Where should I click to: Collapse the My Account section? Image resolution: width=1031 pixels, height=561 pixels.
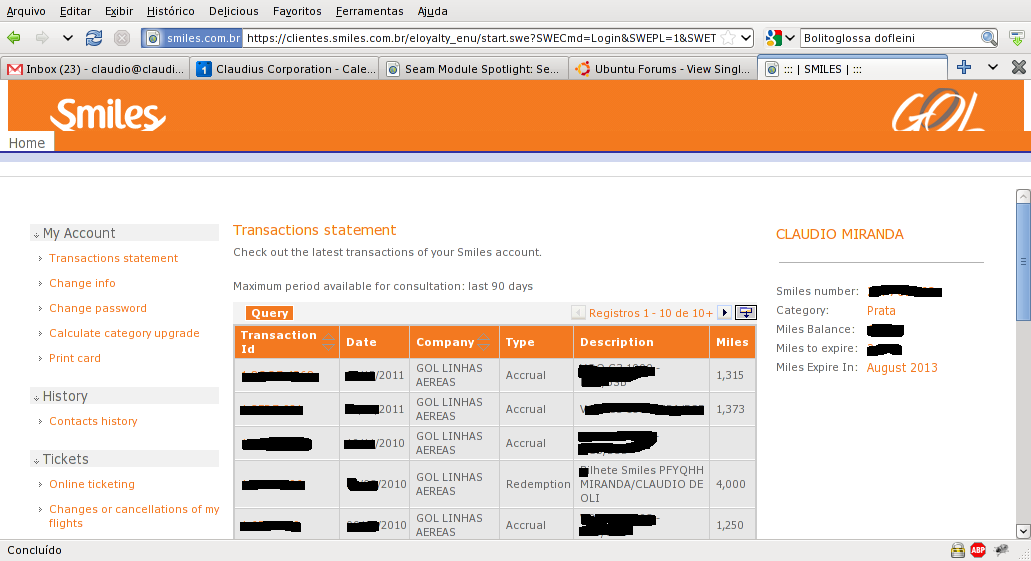37,235
